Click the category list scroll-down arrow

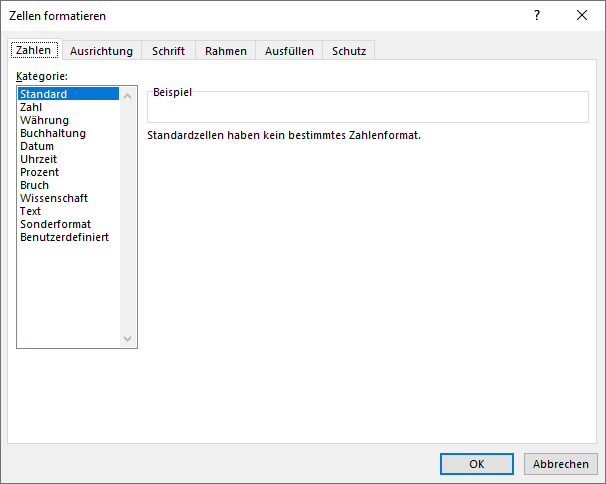point(128,339)
